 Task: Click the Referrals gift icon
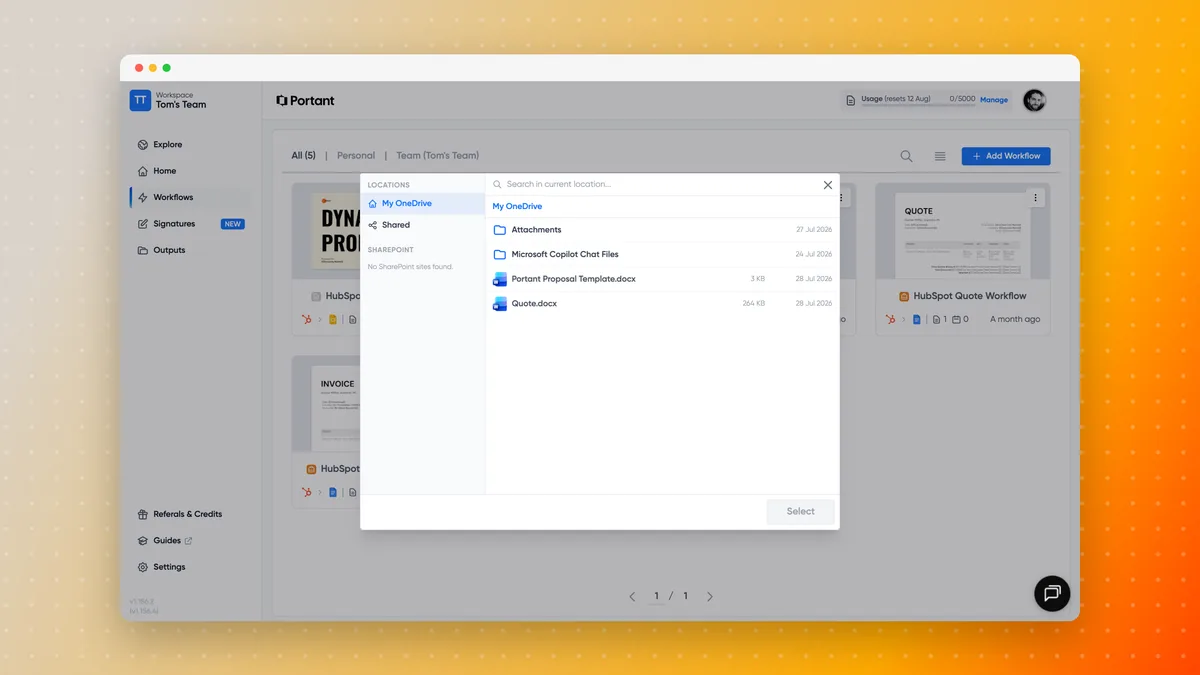point(143,514)
